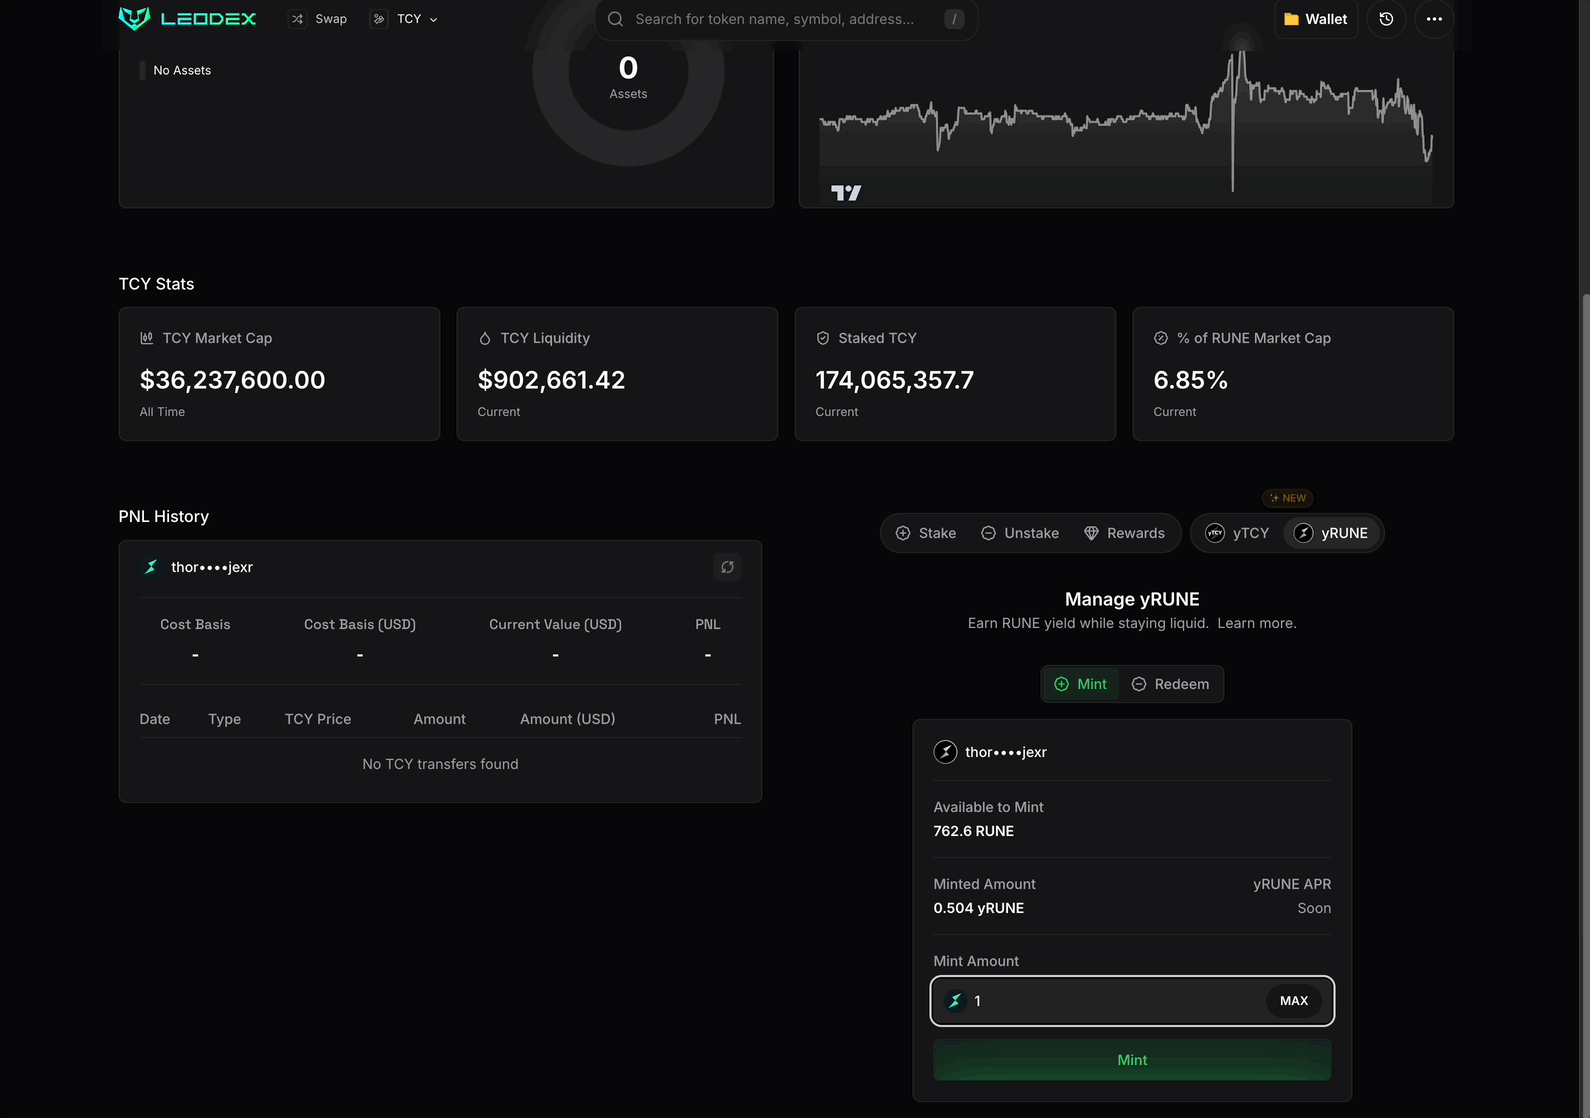Click the Unstake minus-circle icon

coord(988,533)
